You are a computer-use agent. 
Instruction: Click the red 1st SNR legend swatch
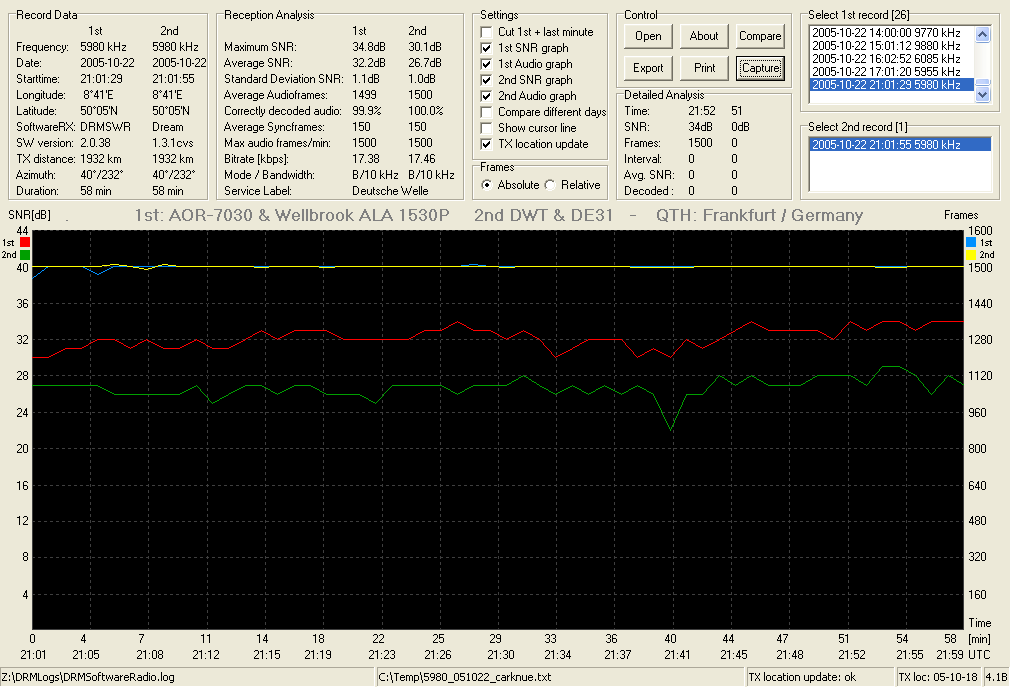pos(24,242)
